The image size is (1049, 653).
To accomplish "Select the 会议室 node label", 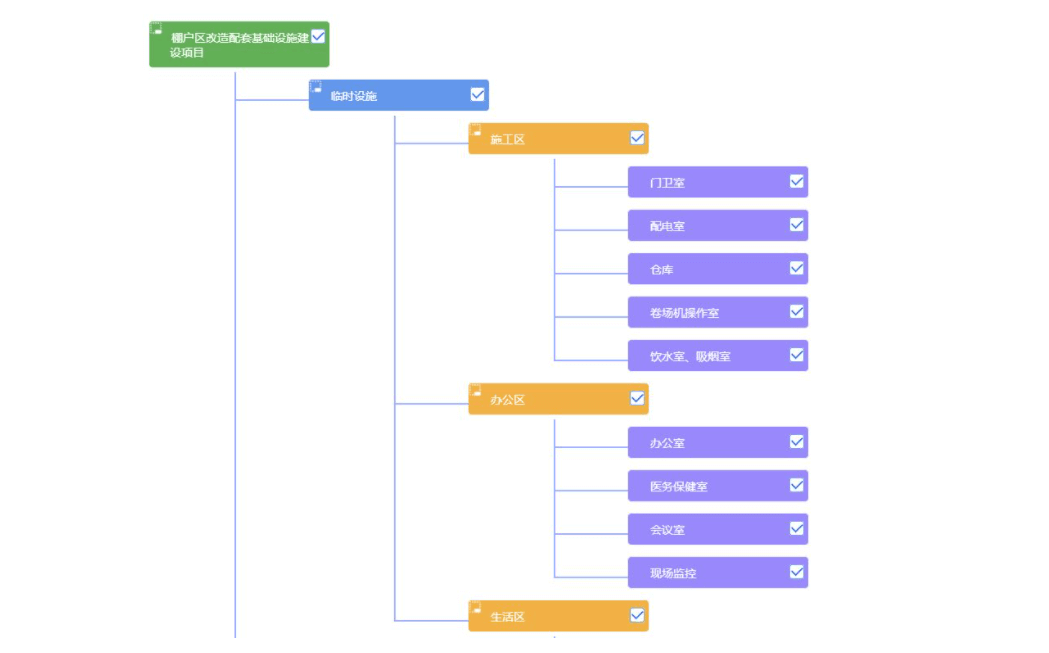I will pyautogui.click(x=667, y=530).
